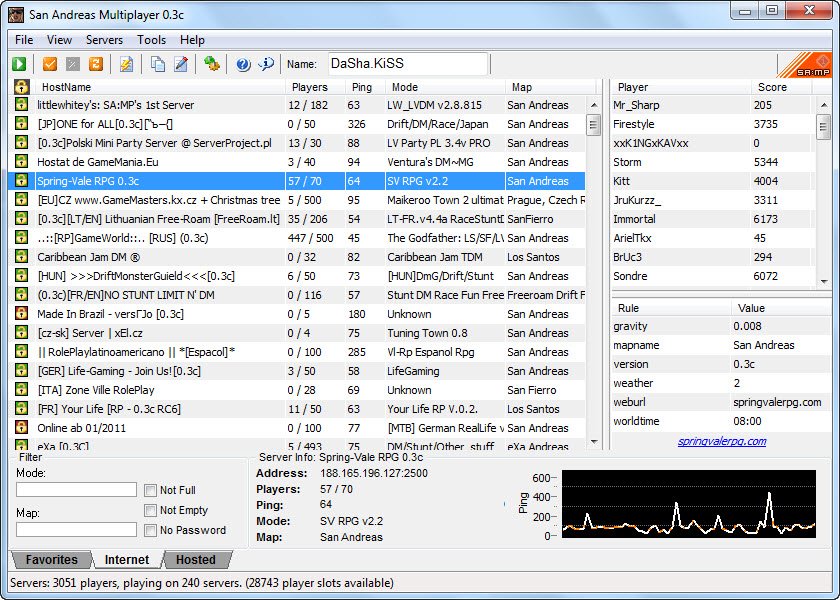Sort servers by the Map column header

(x=550, y=87)
